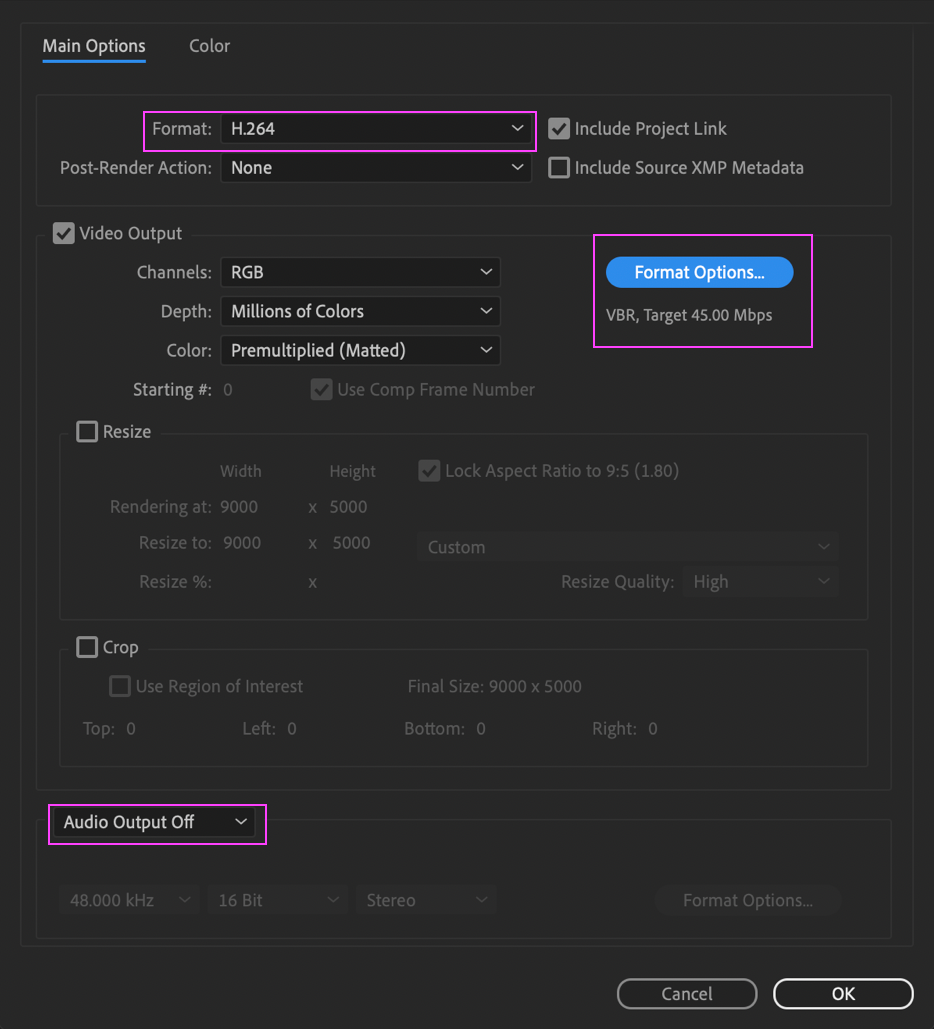Open the resize preset dropdown labeled Custom
The image size is (934, 1029).
tap(627, 547)
